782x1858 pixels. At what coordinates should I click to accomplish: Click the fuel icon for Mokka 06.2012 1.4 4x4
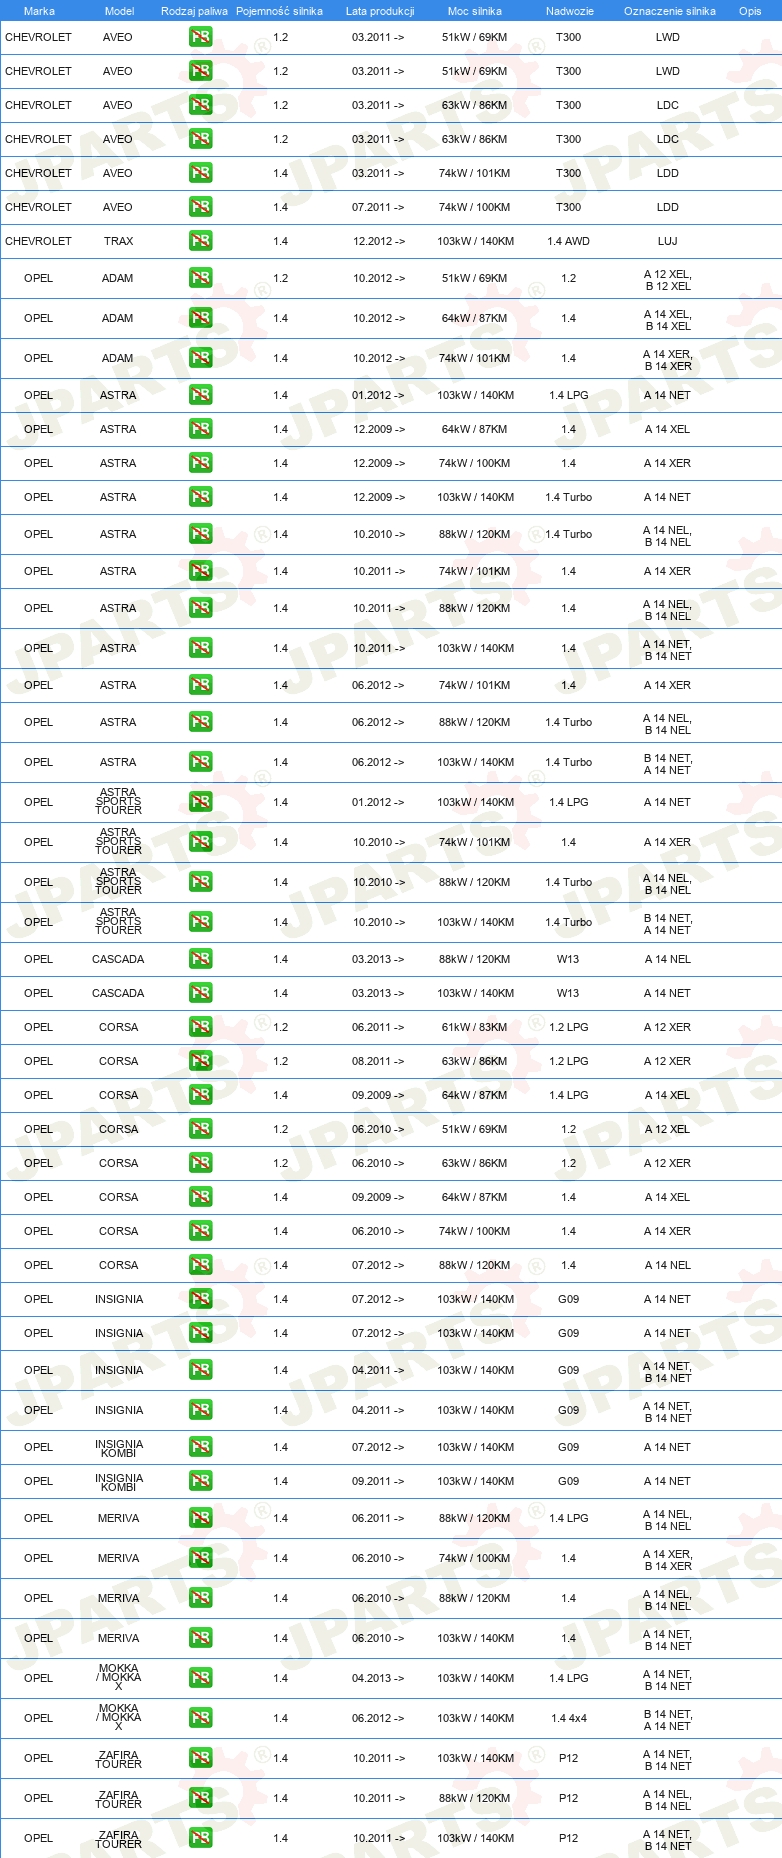(x=201, y=1718)
